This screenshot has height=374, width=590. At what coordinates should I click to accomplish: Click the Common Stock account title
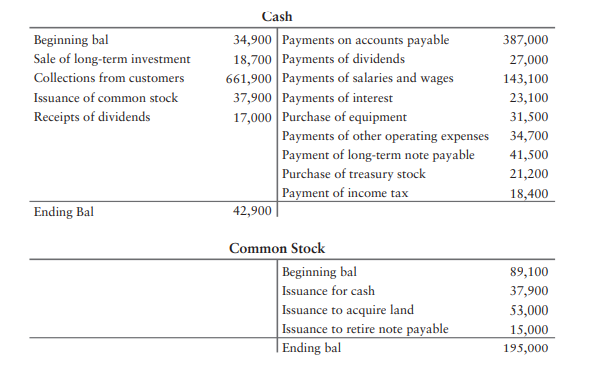click(x=277, y=248)
